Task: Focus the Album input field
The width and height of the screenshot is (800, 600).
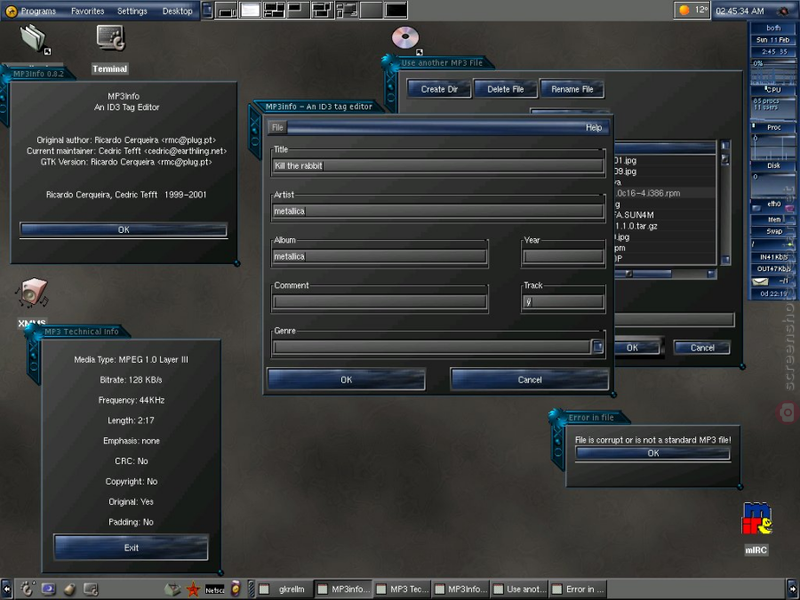Action: click(379, 257)
